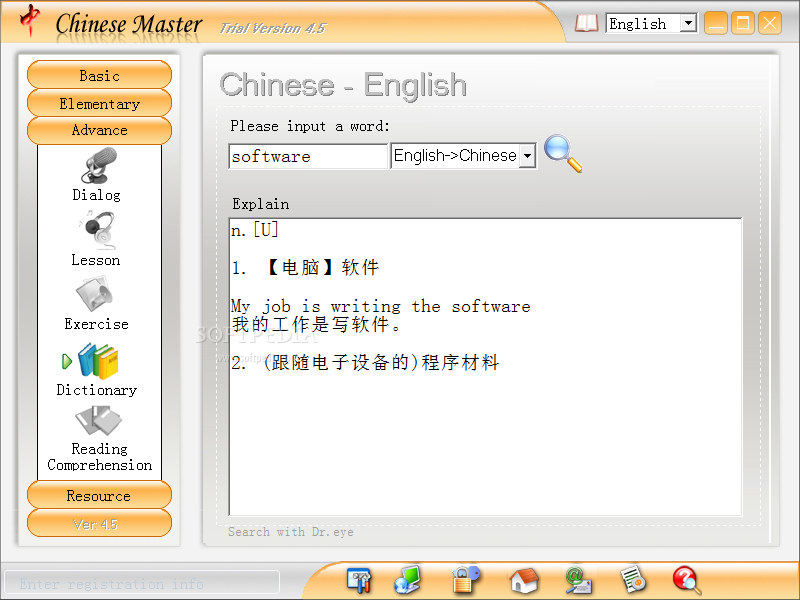Click the Enter registration info field
The width and height of the screenshot is (800, 600).
point(142,583)
